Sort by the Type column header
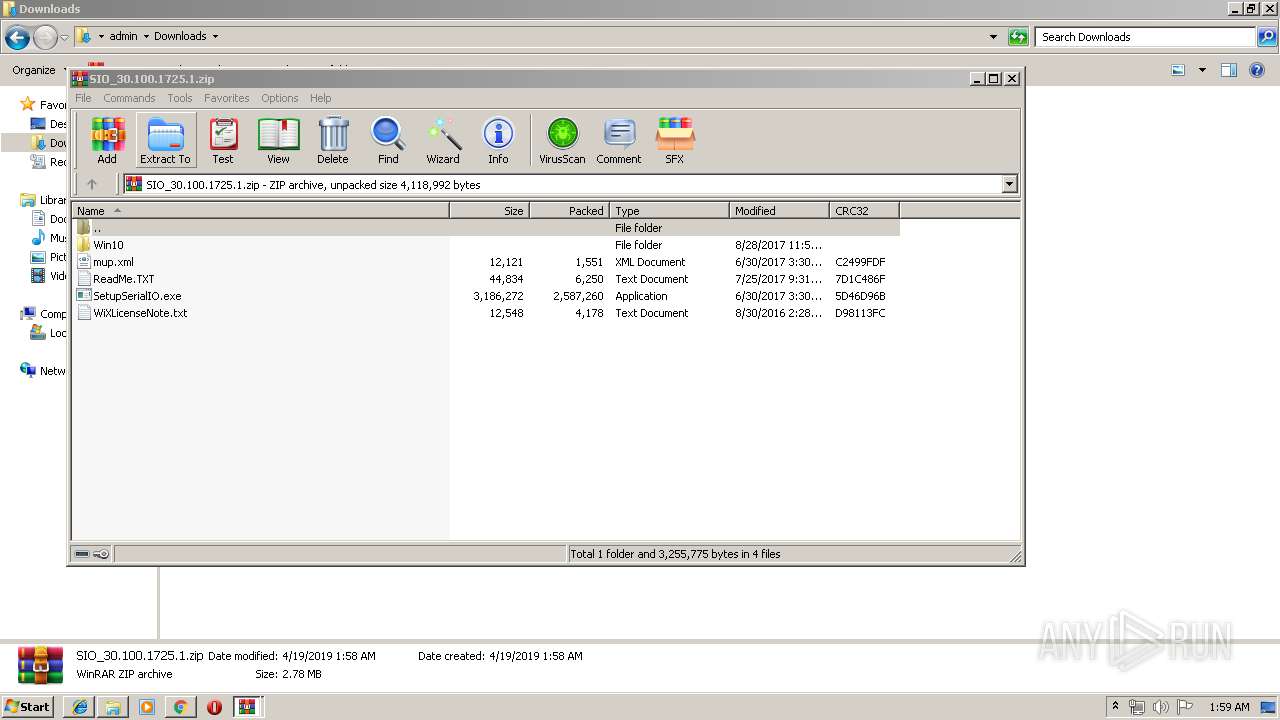This screenshot has height=720, width=1280. [x=669, y=211]
